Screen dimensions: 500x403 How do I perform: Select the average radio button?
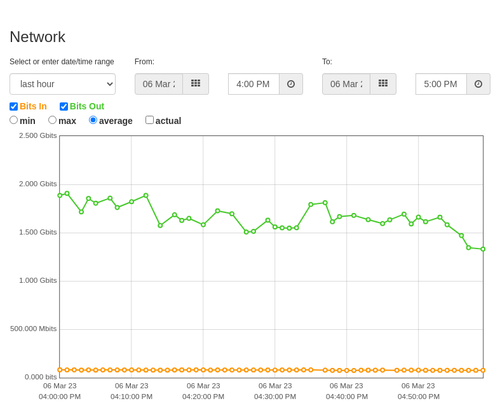(93, 120)
